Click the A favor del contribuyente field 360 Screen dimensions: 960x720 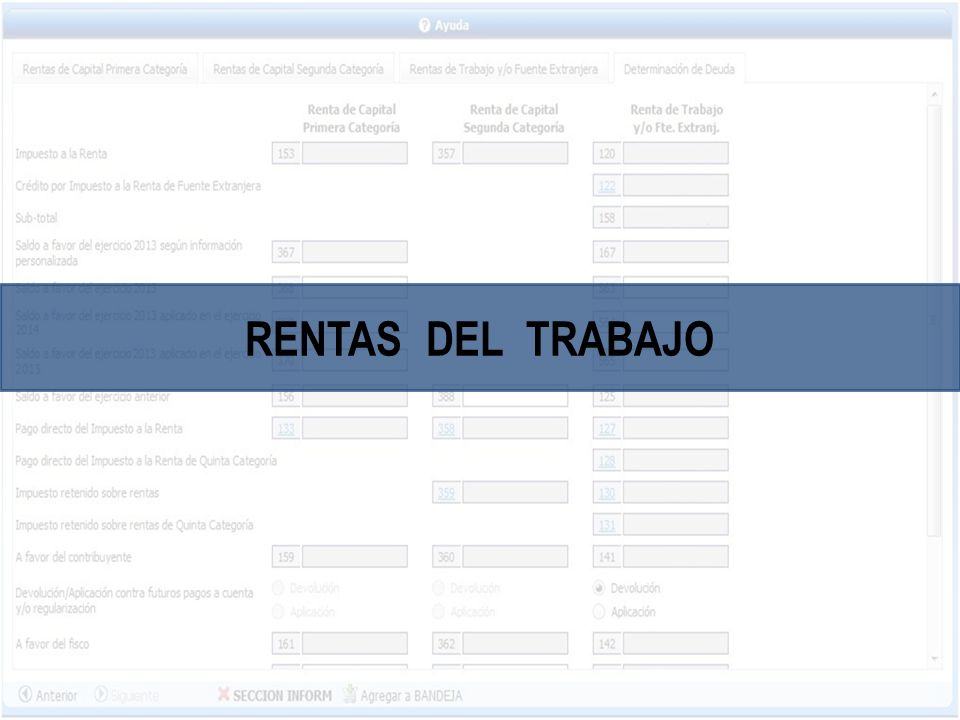tap(516, 557)
